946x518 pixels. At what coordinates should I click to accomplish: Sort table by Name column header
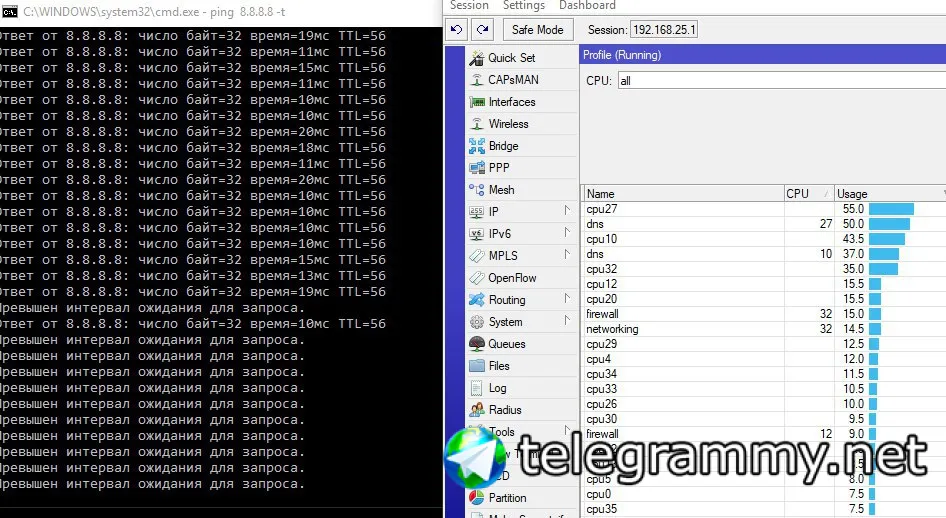(684, 194)
